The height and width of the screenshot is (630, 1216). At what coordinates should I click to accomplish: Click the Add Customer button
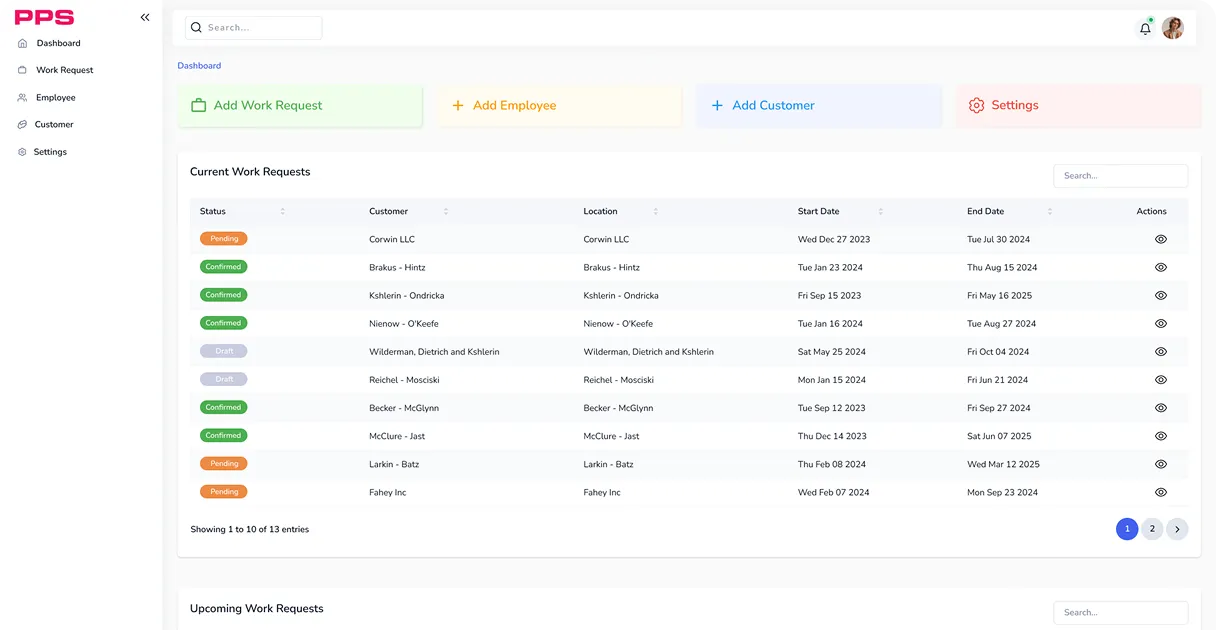point(819,105)
